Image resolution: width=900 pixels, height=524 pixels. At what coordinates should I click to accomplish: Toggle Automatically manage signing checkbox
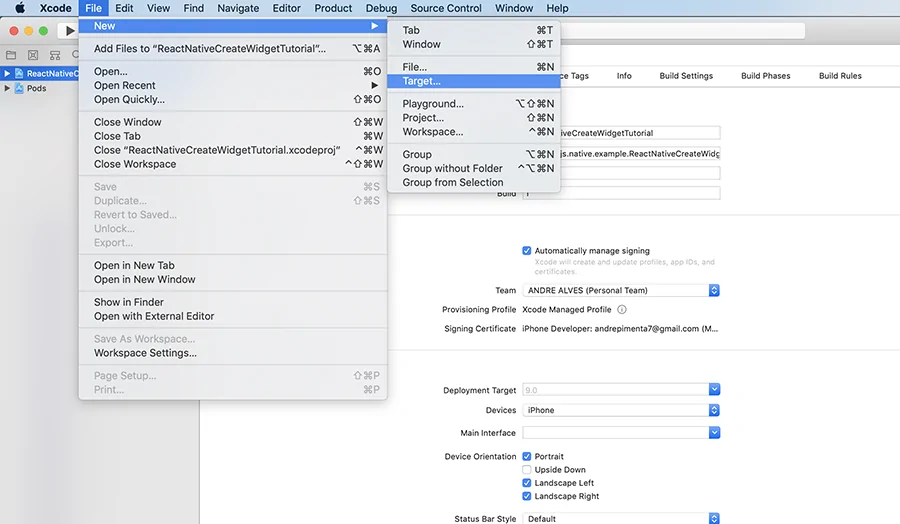pyautogui.click(x=526, y=250)
